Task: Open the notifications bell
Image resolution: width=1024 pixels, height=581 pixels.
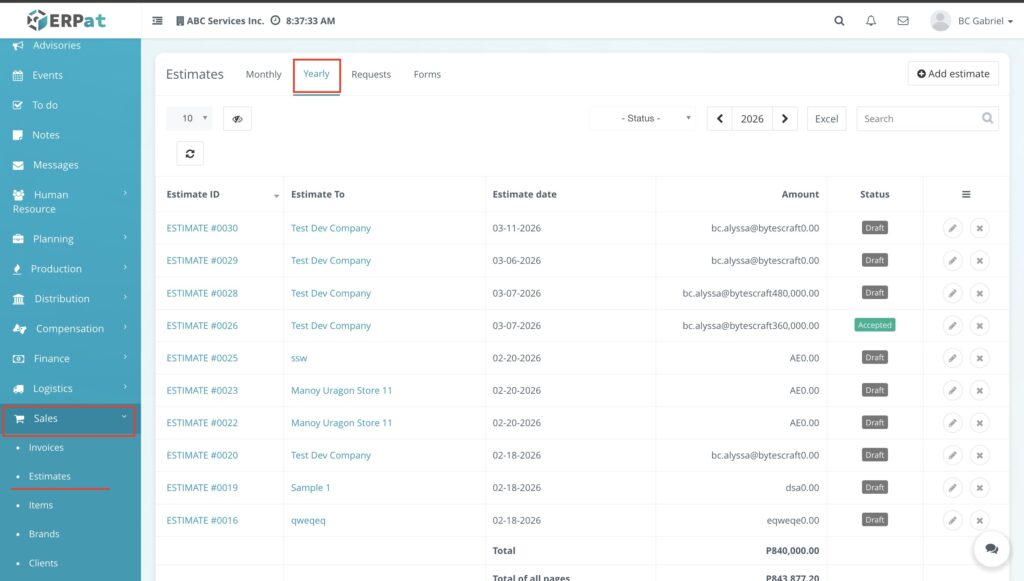Action: click(871, 21)
